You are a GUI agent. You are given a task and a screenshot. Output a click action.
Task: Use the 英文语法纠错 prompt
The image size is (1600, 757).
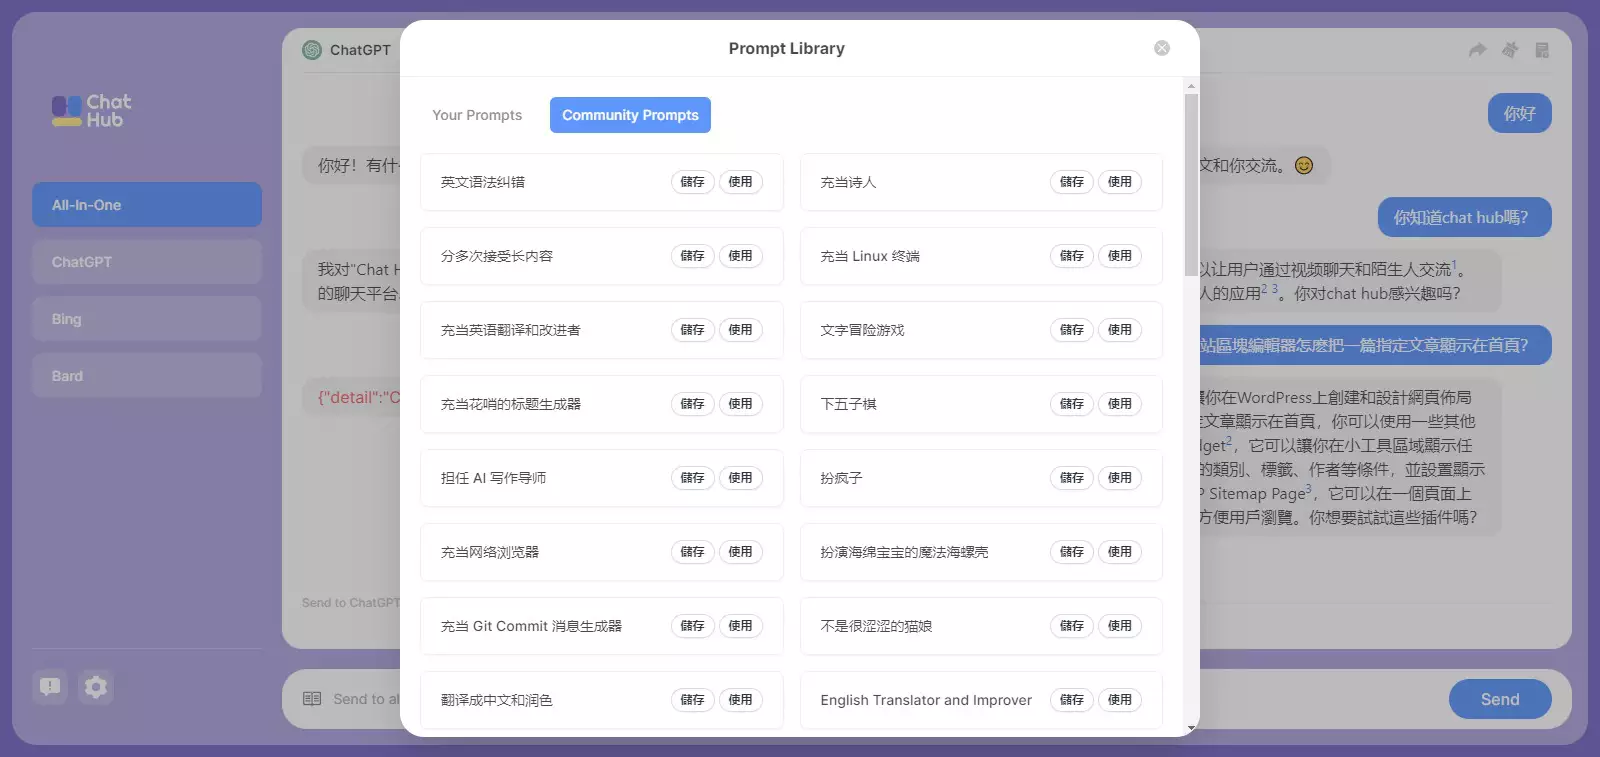pos(740,182)
